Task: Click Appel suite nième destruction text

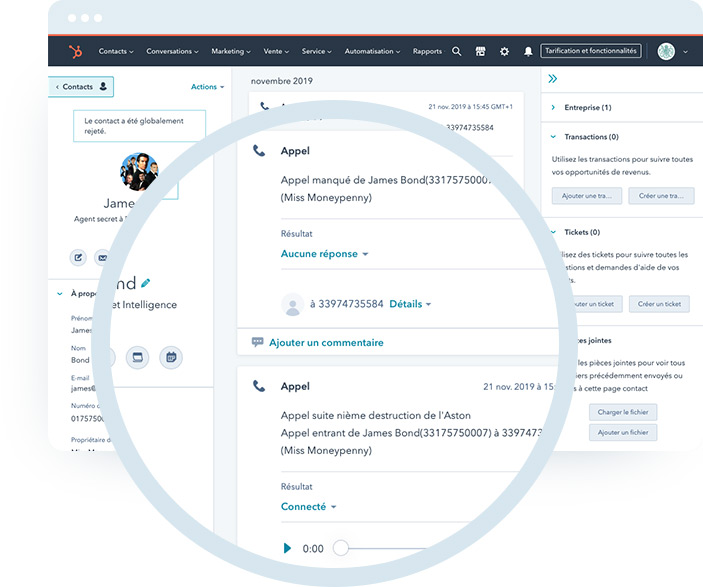Action: [x=376, y=416]
